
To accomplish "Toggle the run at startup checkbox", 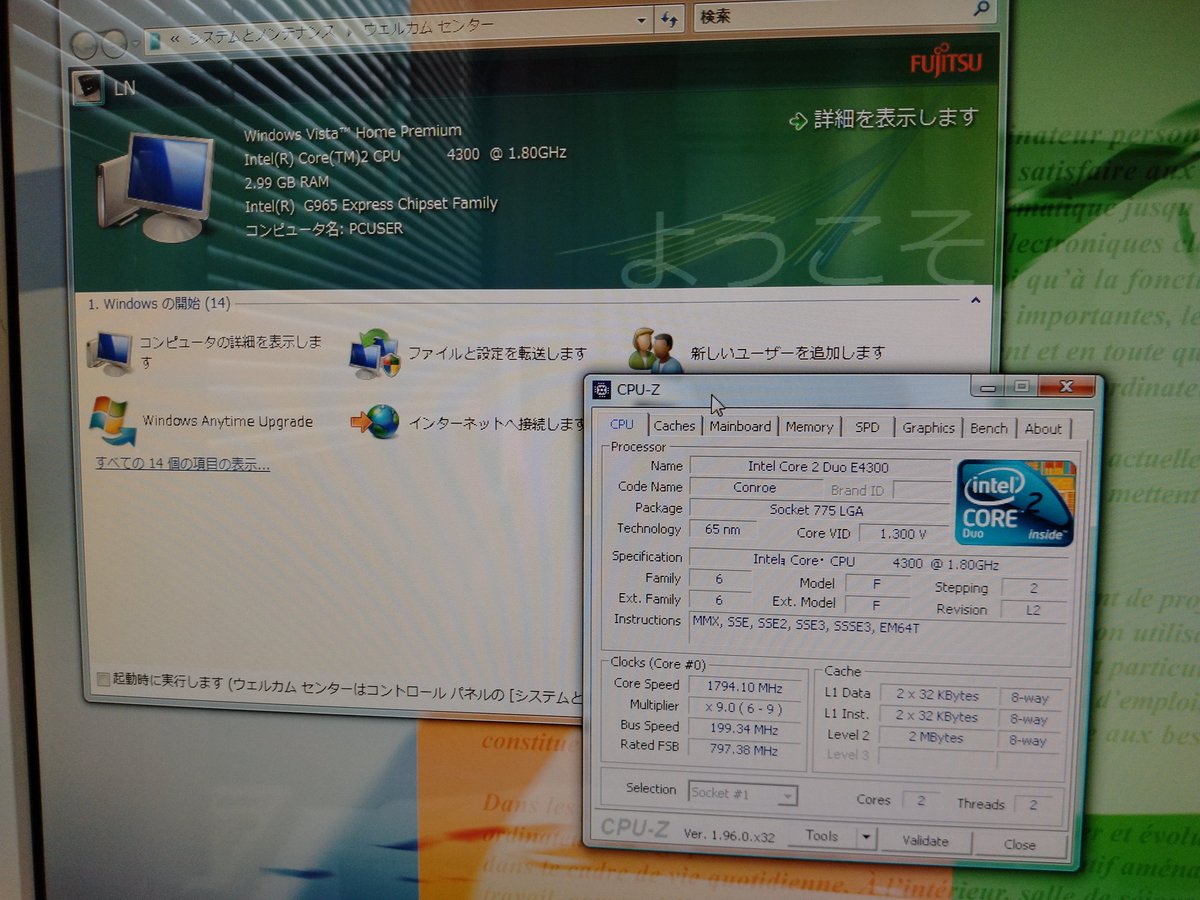I will (x=102, y=679).
